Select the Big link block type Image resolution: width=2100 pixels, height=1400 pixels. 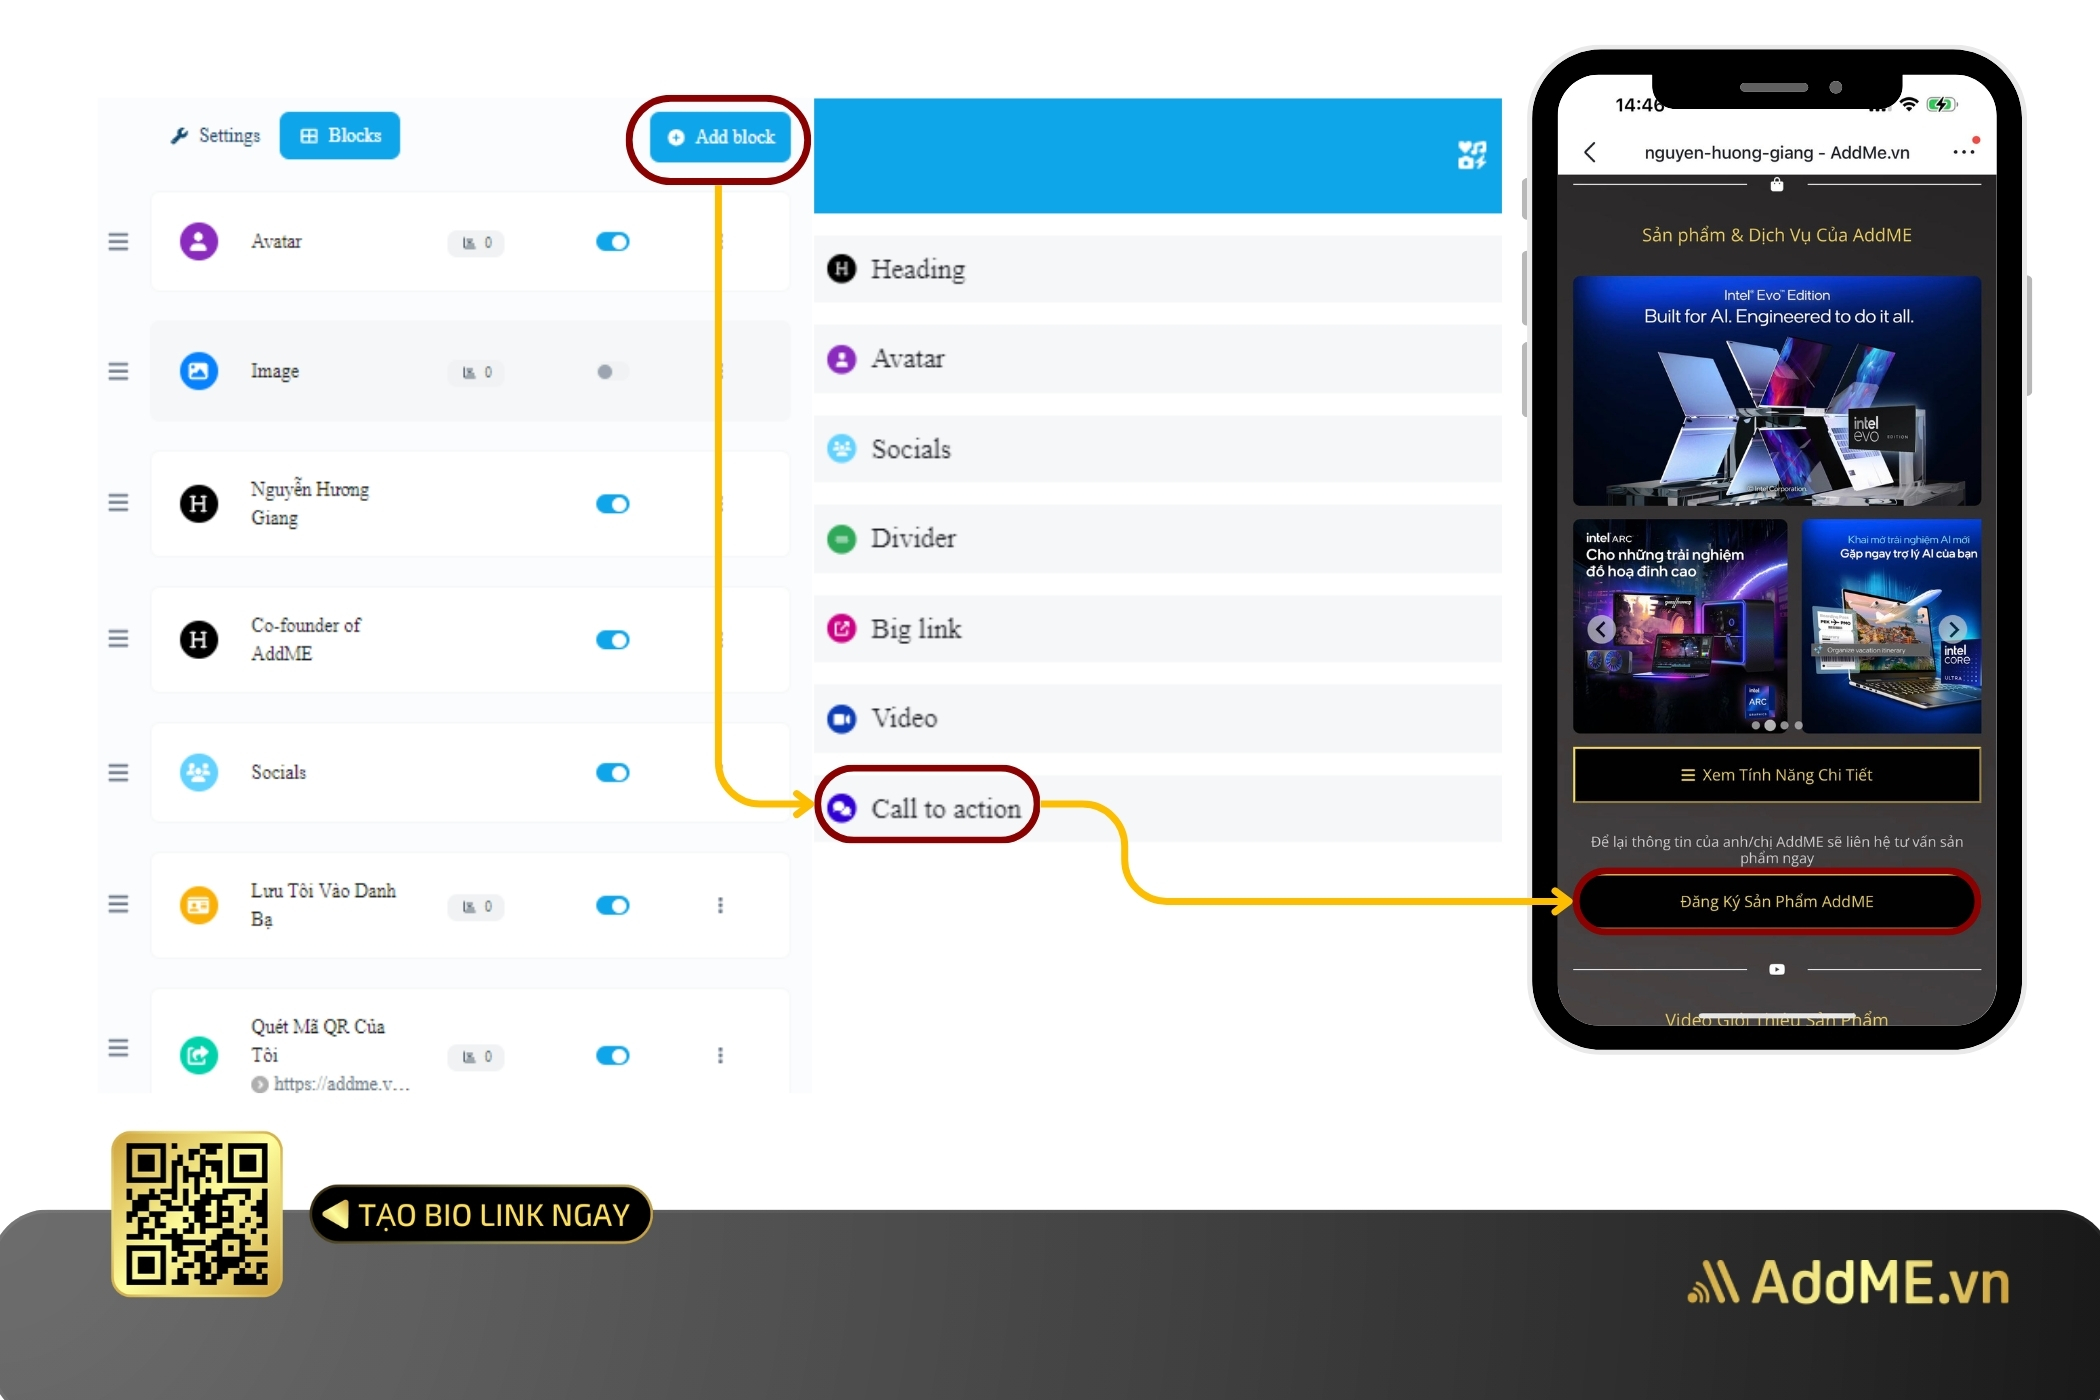[916, 630]
